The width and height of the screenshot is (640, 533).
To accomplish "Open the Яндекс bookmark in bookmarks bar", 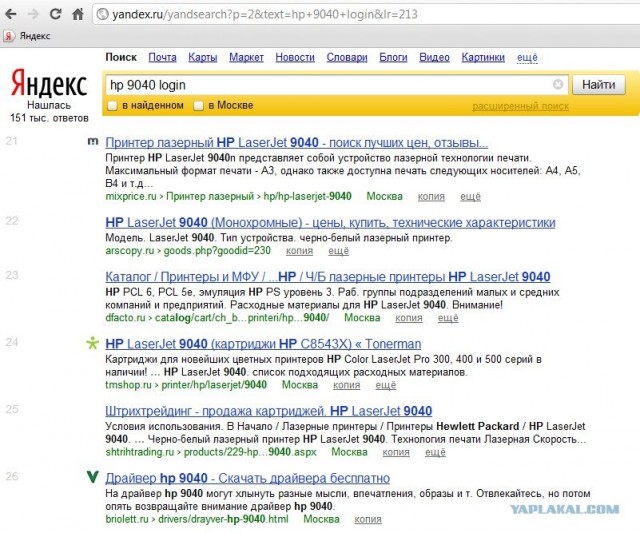I will pos(27,36).
